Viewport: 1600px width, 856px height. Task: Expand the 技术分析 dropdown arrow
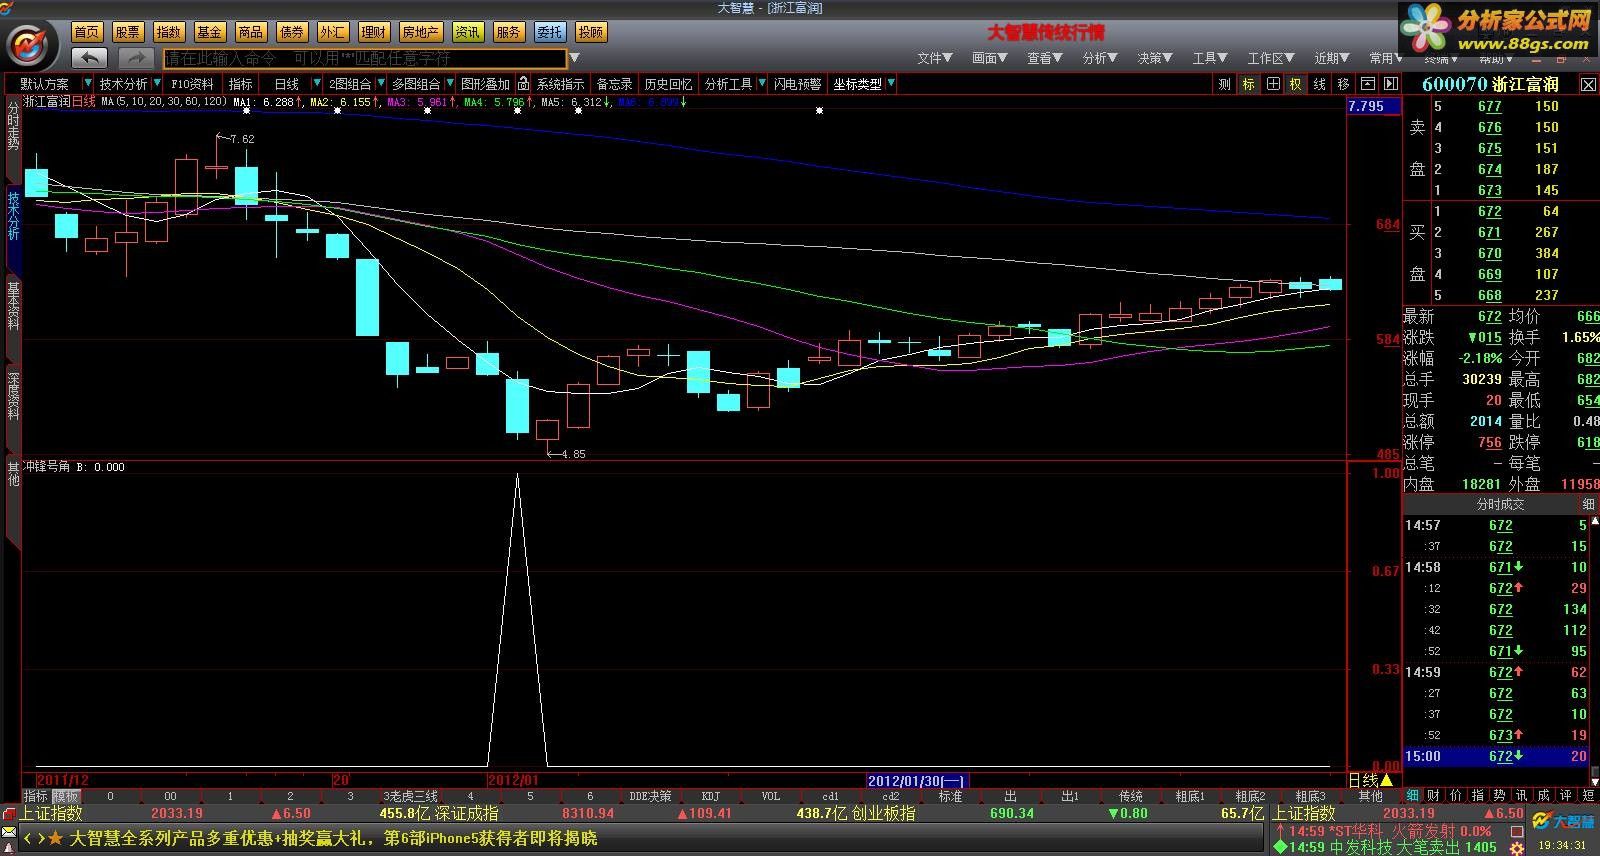pos(157,84)
